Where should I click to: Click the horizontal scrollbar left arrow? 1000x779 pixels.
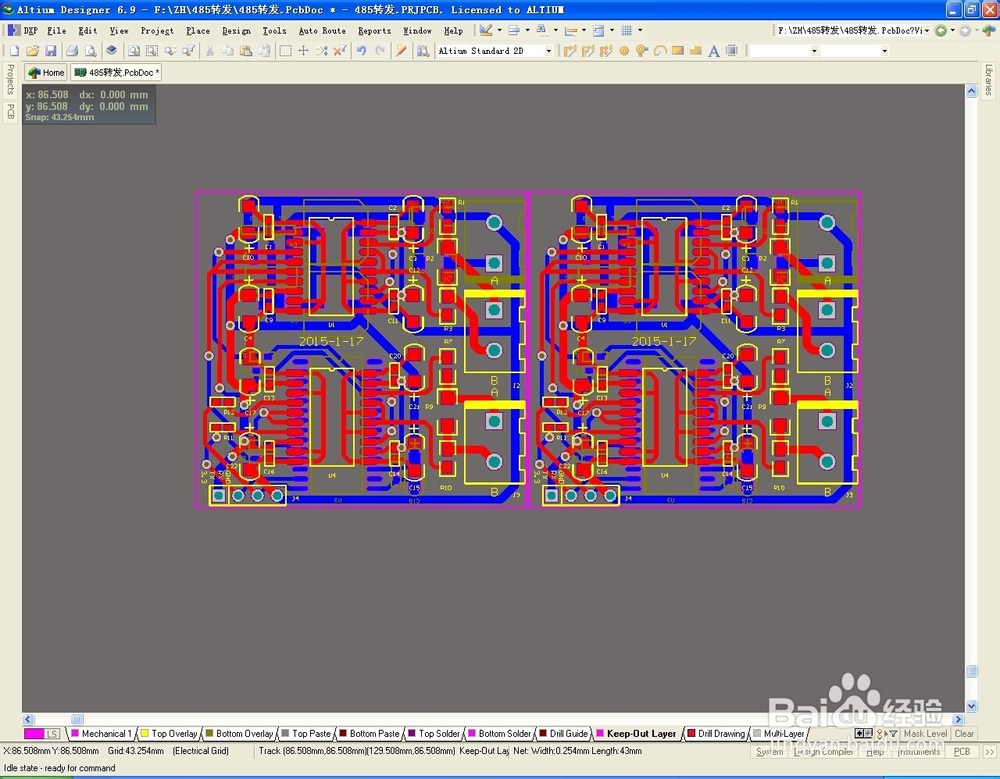click(x=28, y=719)
